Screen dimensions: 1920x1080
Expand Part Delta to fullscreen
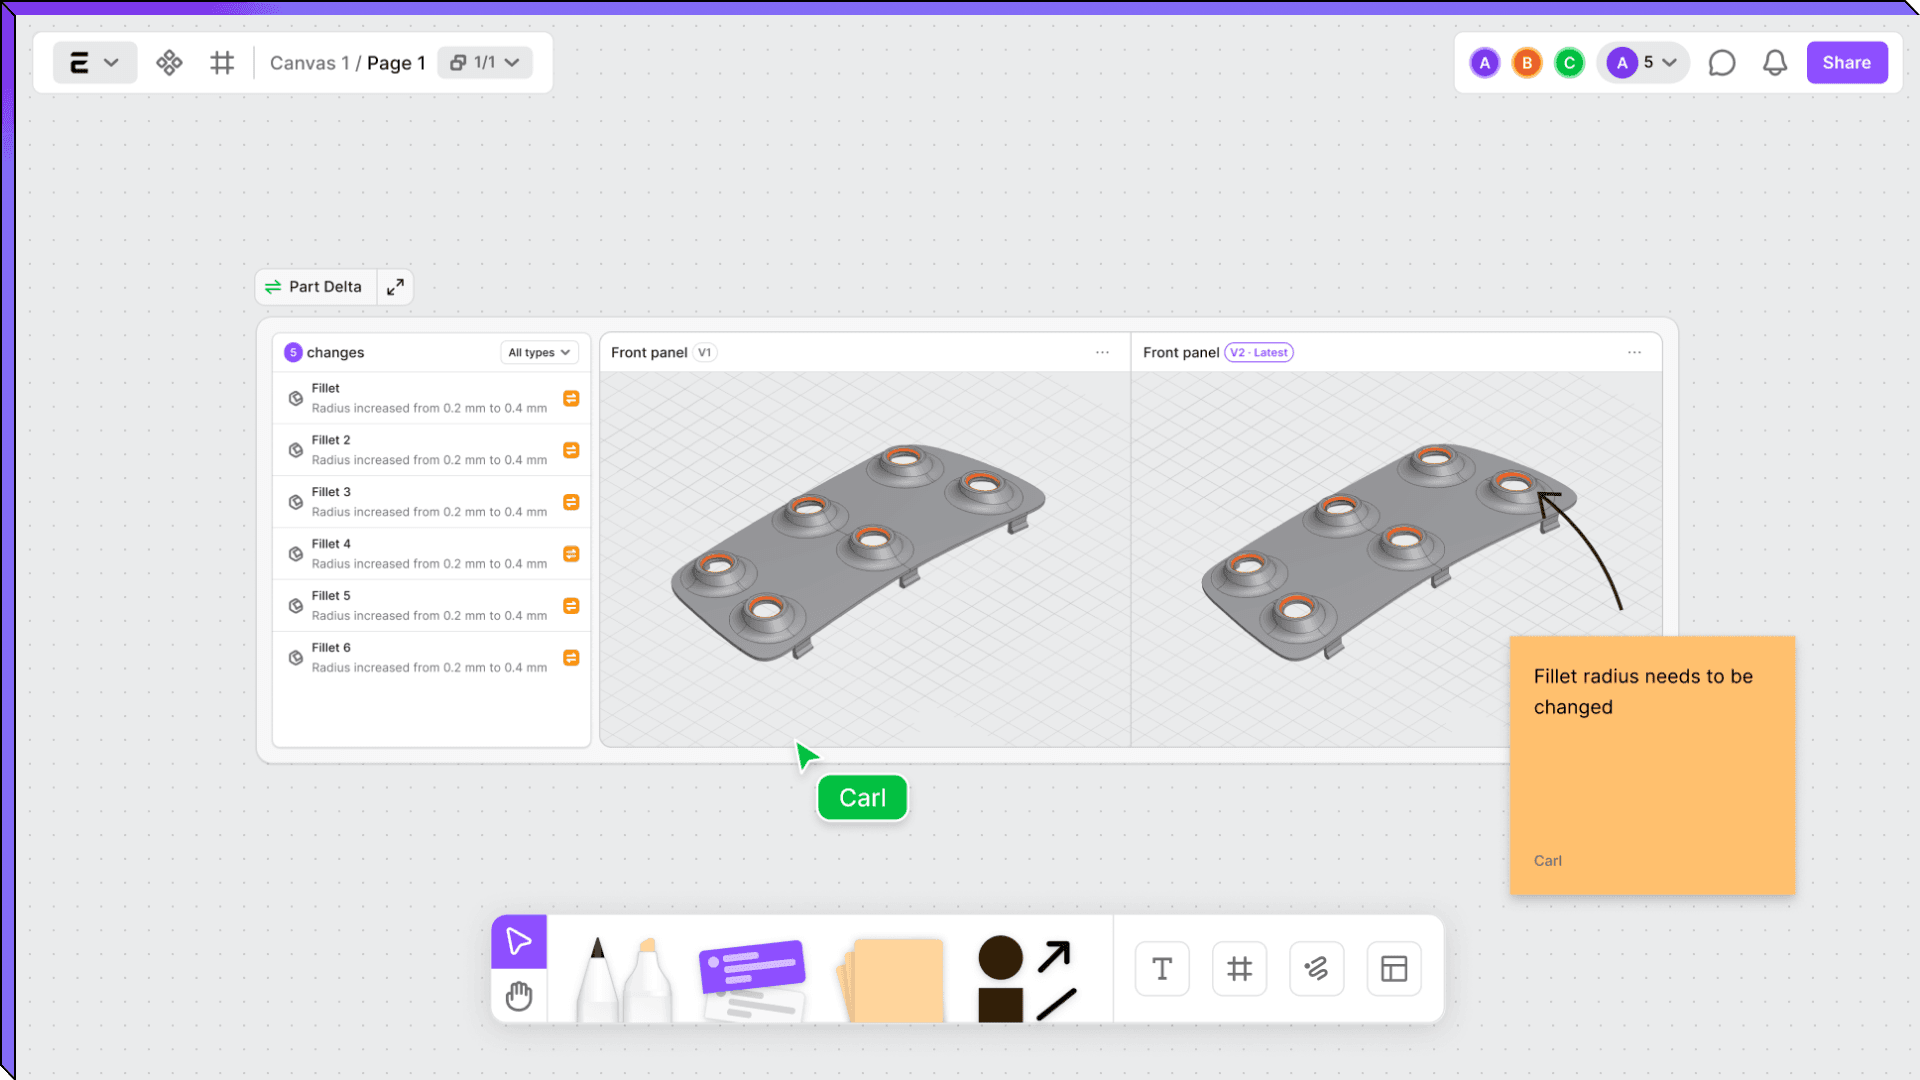coord(395,287)
